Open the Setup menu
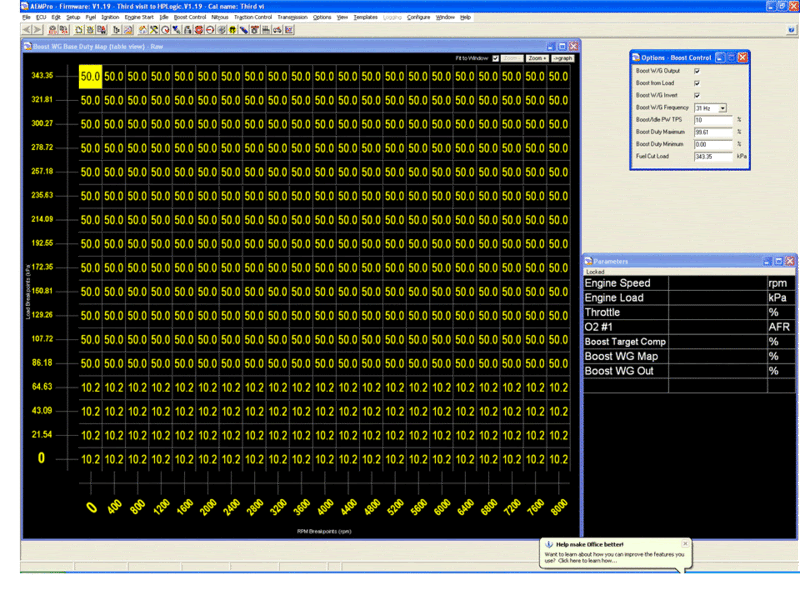Image resolution: width=800 pixels, height=600 pixels. click(x=73, y=17)
